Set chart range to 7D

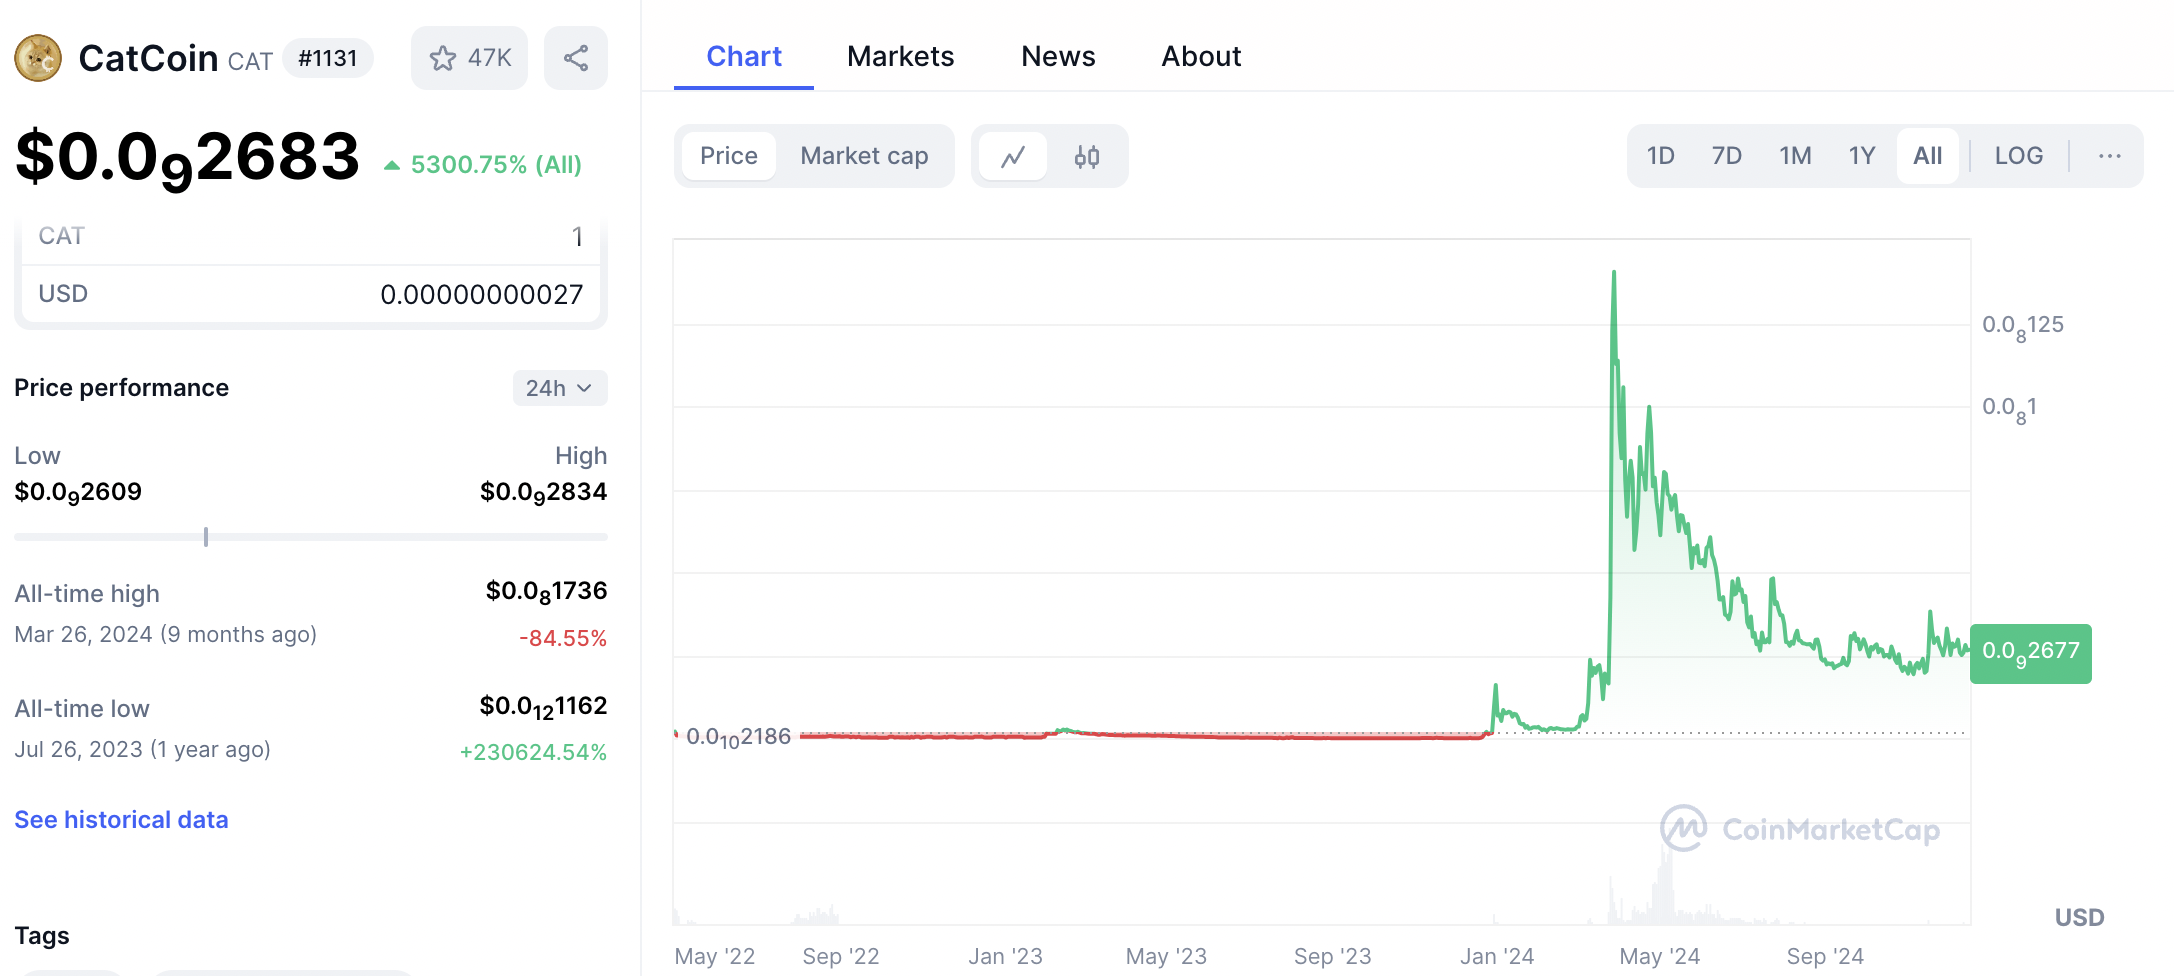[x=1726, y=156]
